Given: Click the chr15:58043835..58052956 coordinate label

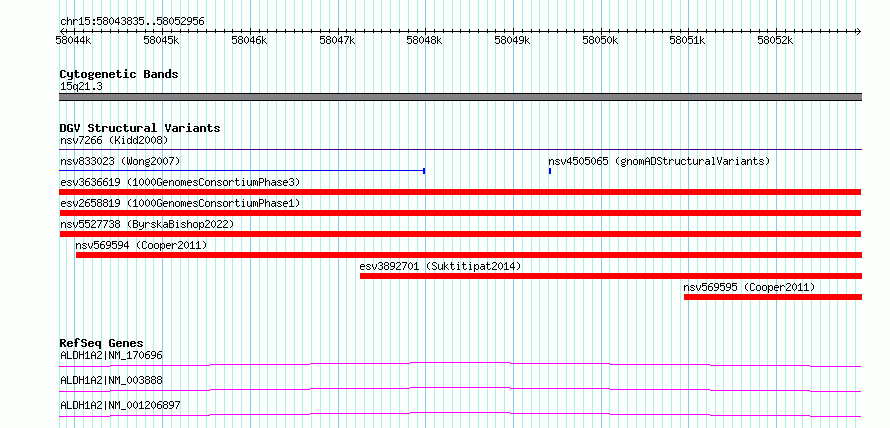Looking at the screenshot, I should tap(132, 22).
